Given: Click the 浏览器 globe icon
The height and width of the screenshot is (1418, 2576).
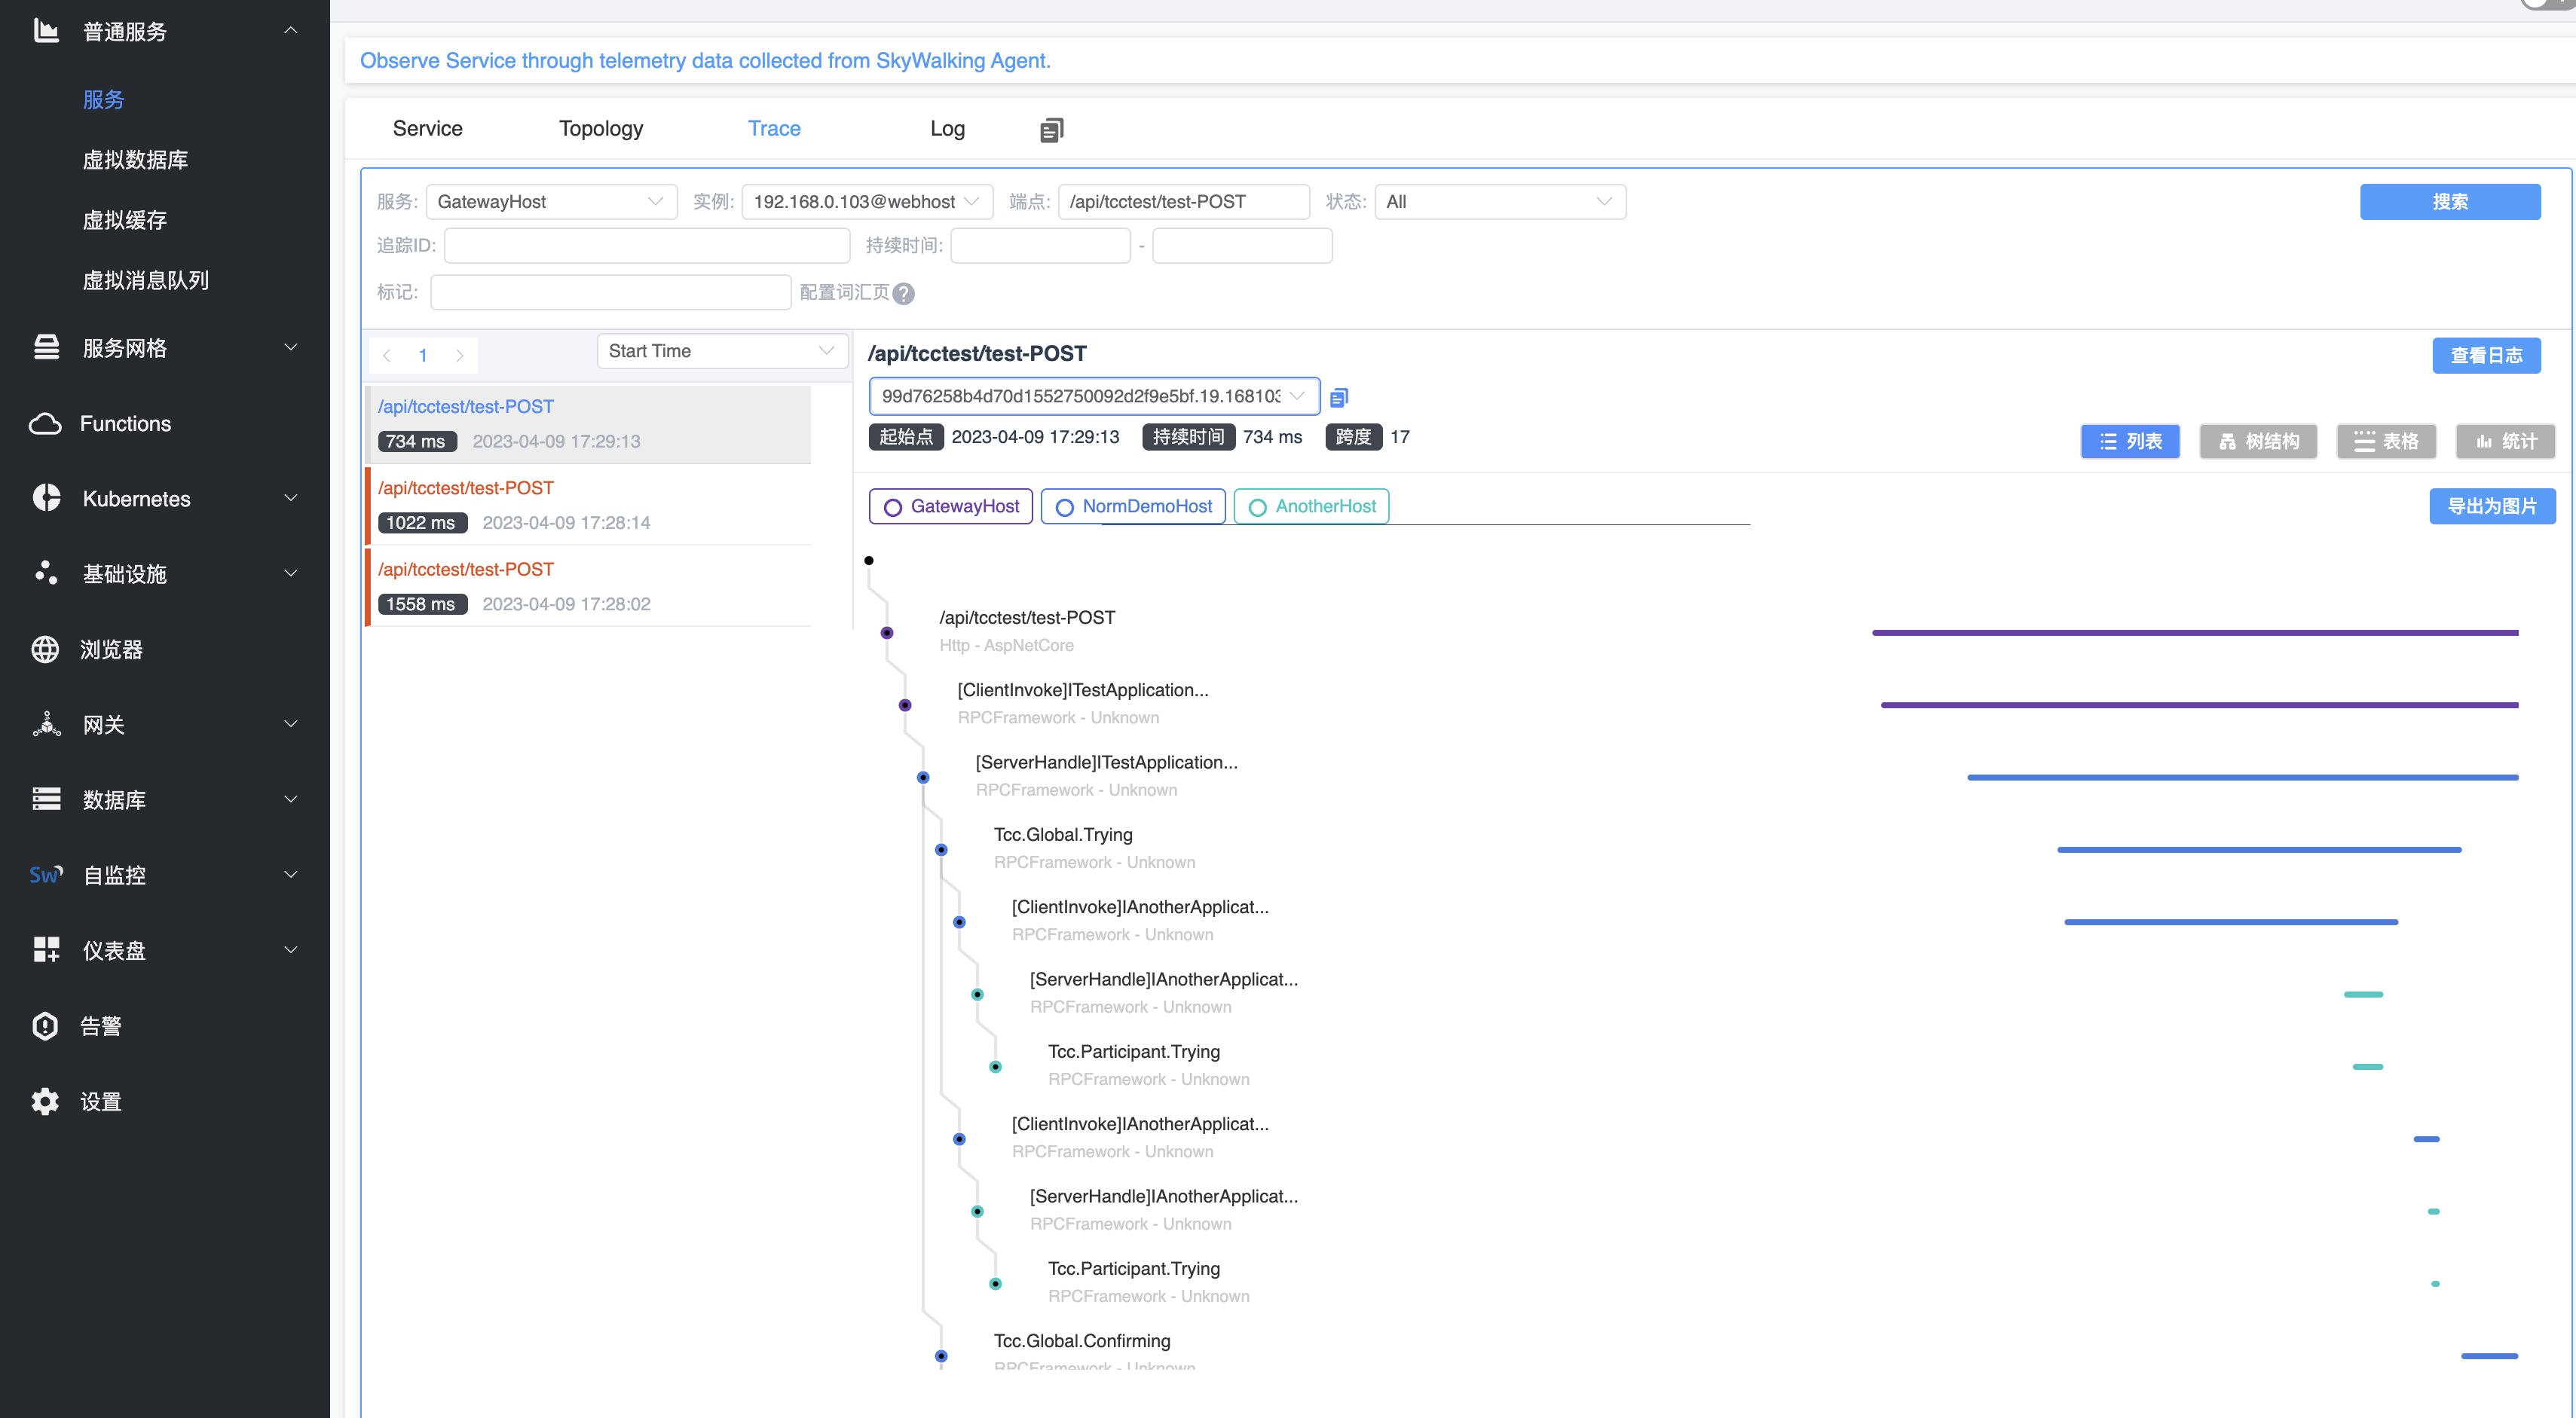Looking at the screenshot, I should [46, 649].
